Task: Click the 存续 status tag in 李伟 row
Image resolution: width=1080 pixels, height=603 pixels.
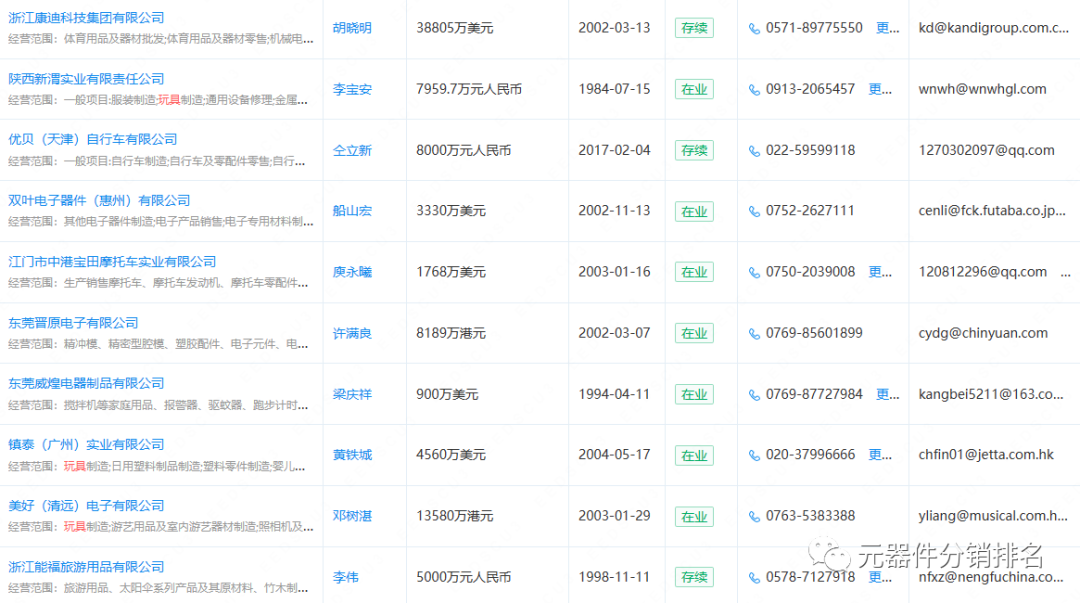Action: point(694,578)
